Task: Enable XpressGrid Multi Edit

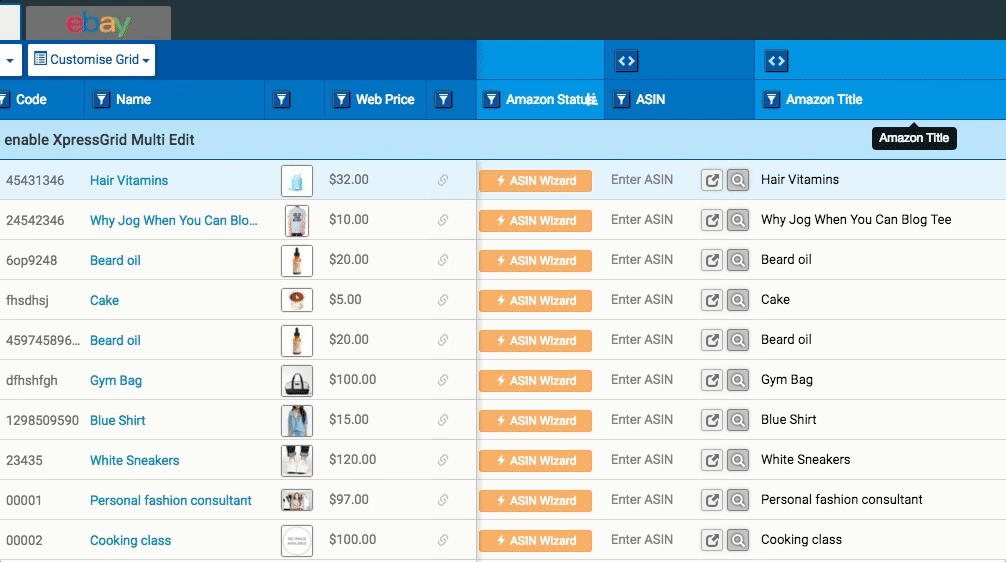Action: click(x=99, y=140)
